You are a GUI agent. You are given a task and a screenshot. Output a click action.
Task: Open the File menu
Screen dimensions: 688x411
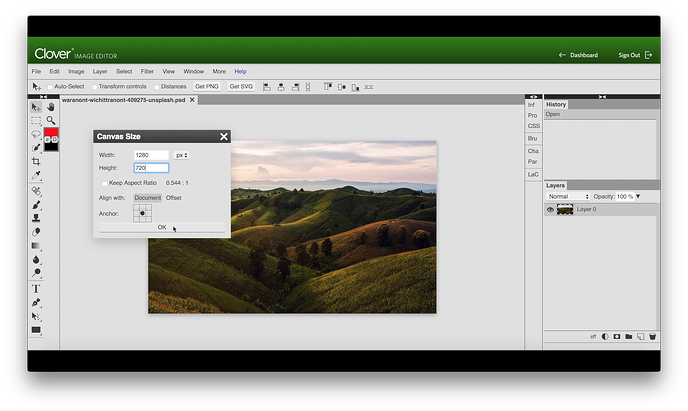(x=36, y=71)
